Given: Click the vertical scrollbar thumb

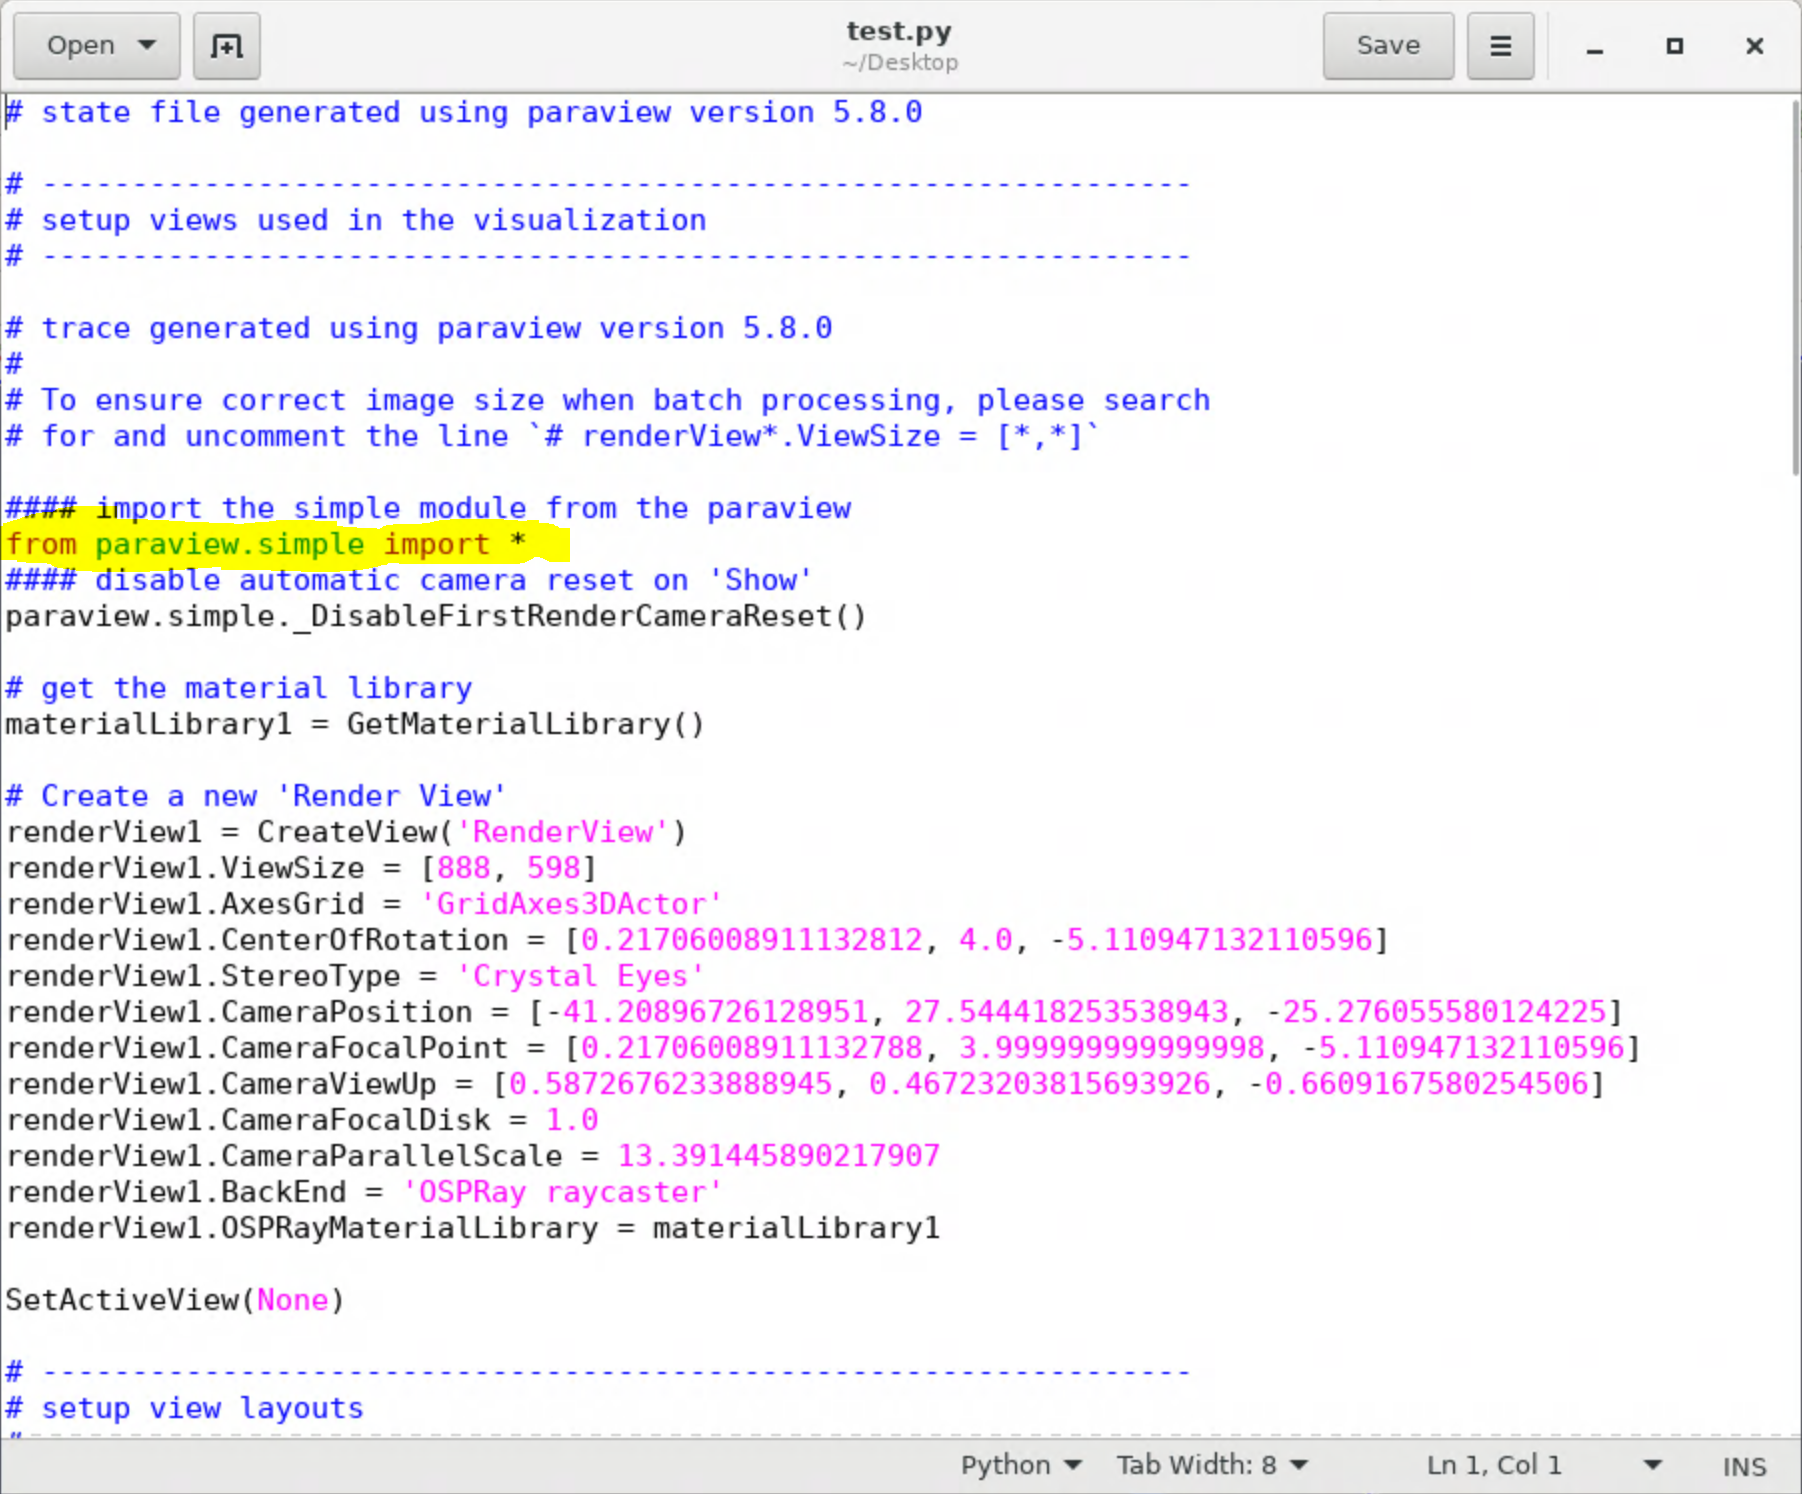Looking at the screenshot, I should coord(1795,290).
